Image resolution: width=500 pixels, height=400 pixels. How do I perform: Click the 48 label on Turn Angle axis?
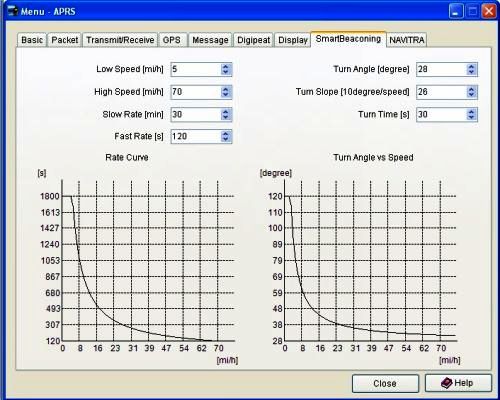pos(277,309)
